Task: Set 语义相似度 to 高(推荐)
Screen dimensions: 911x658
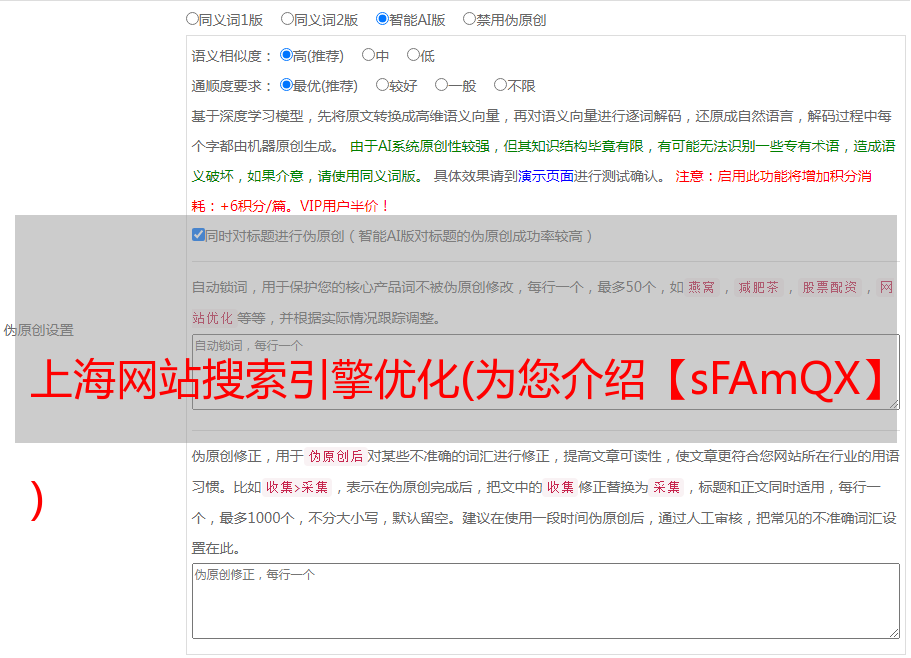Action: [286, 55]
